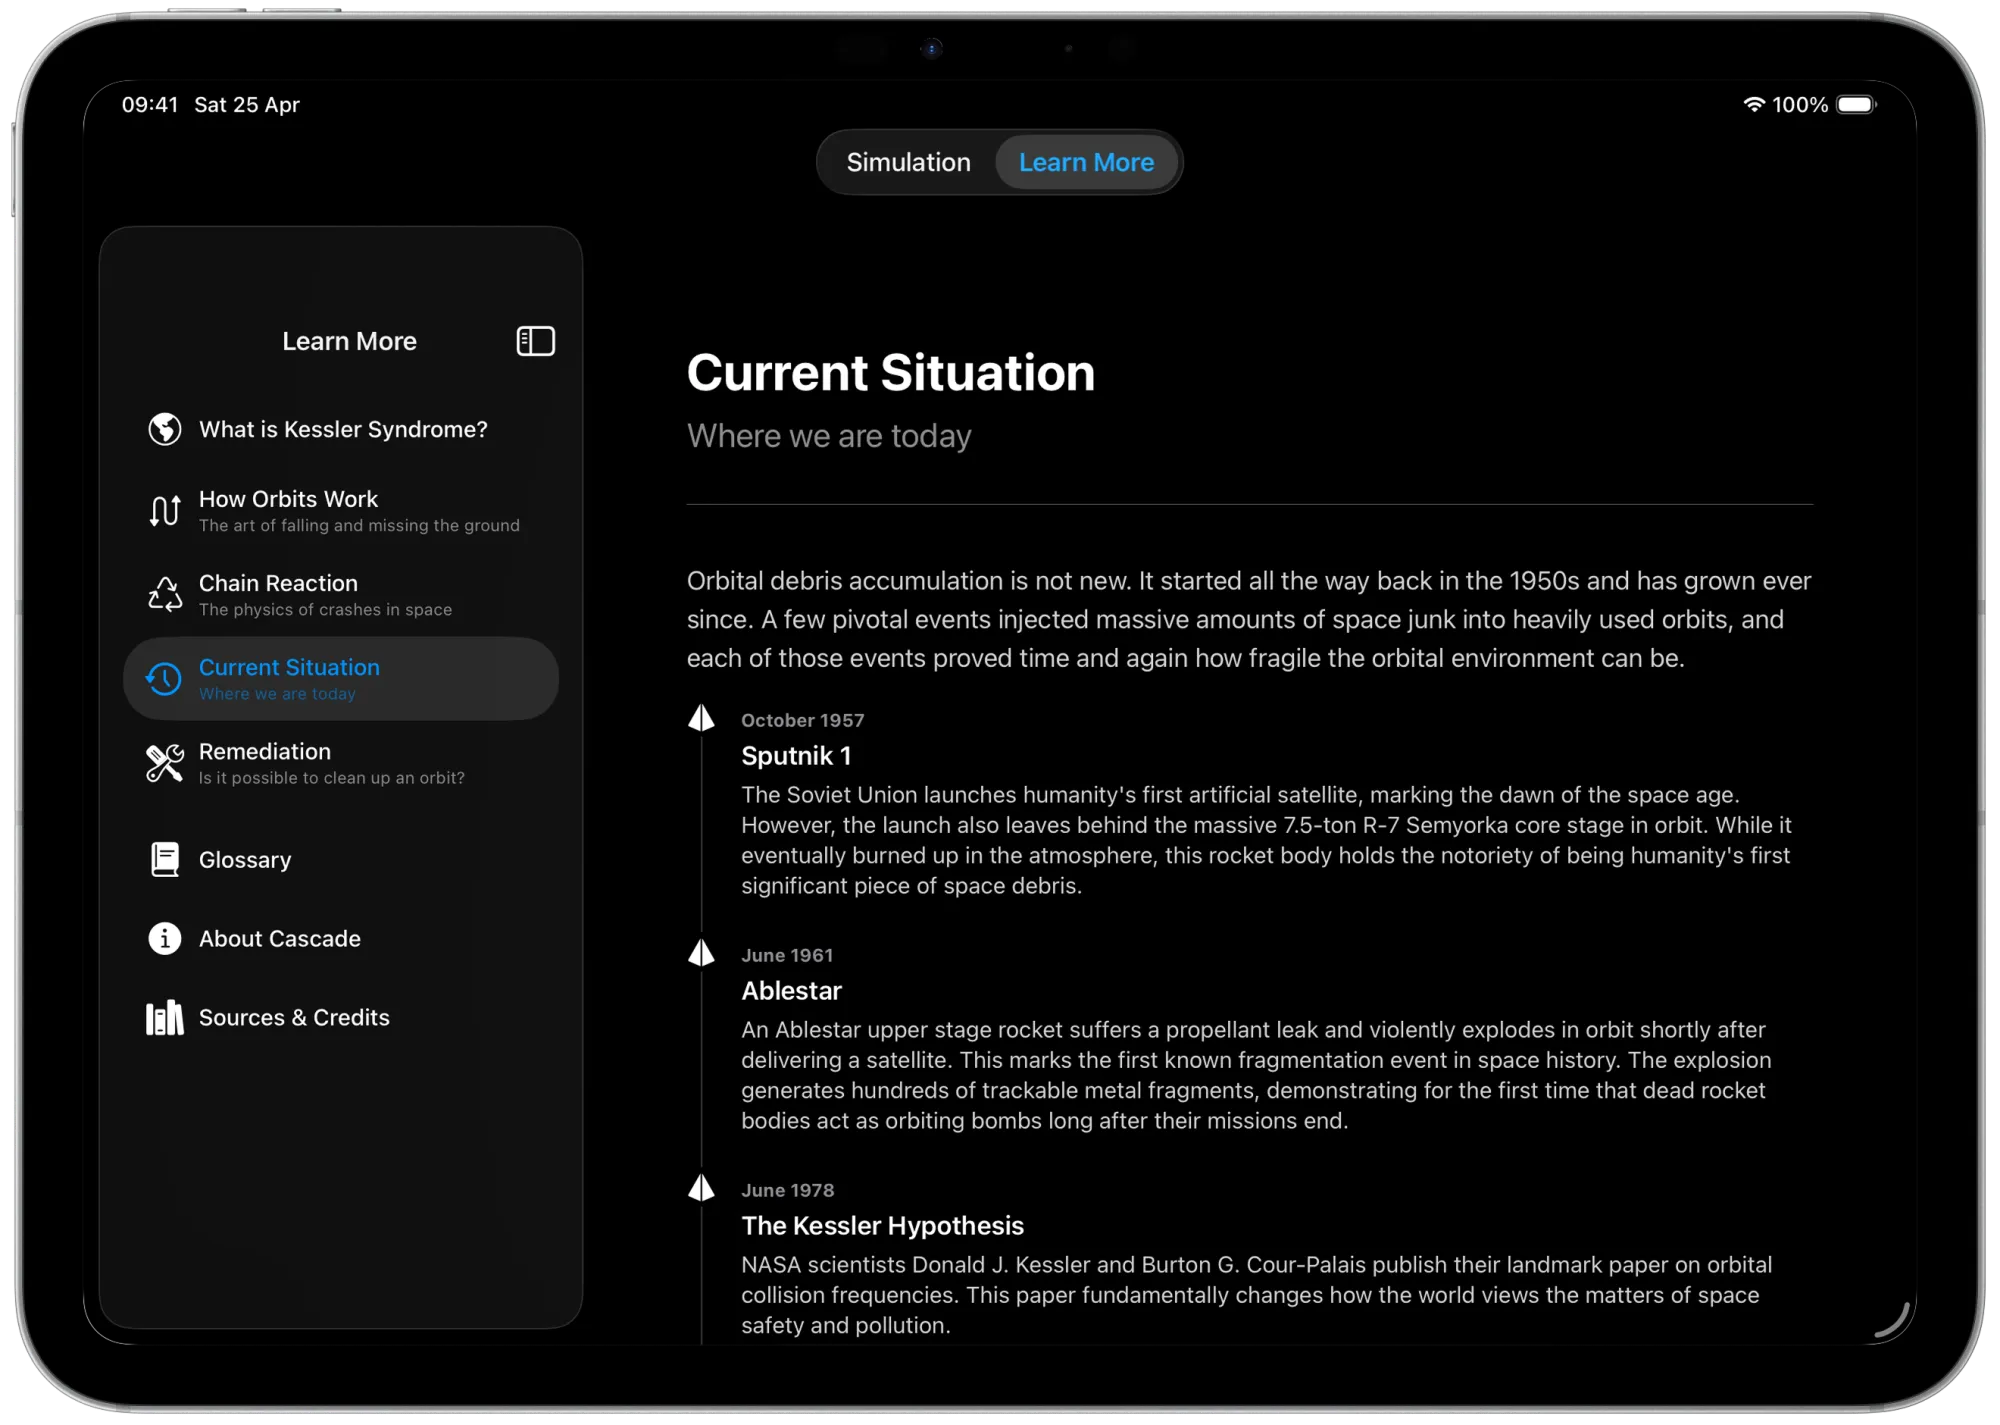Click the globe icon for Kessler Syndrome

pos(165,429)
